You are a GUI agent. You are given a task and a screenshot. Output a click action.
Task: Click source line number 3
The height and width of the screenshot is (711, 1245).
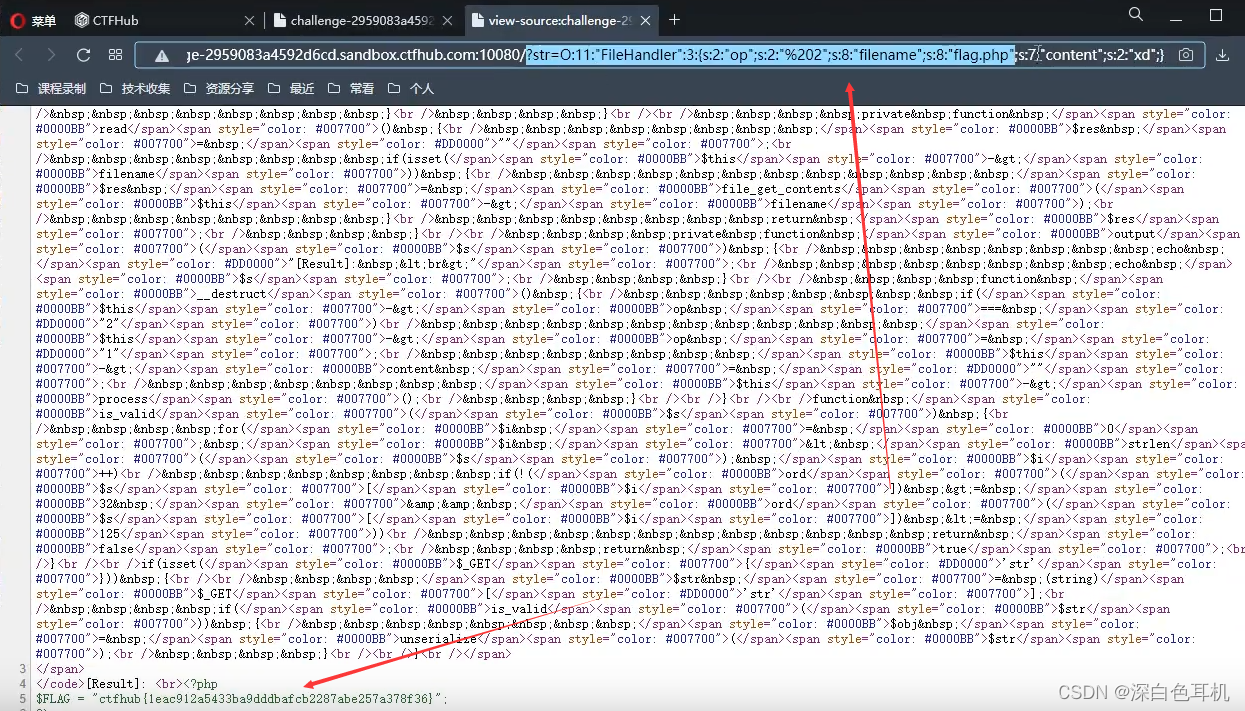pos(23,669)
